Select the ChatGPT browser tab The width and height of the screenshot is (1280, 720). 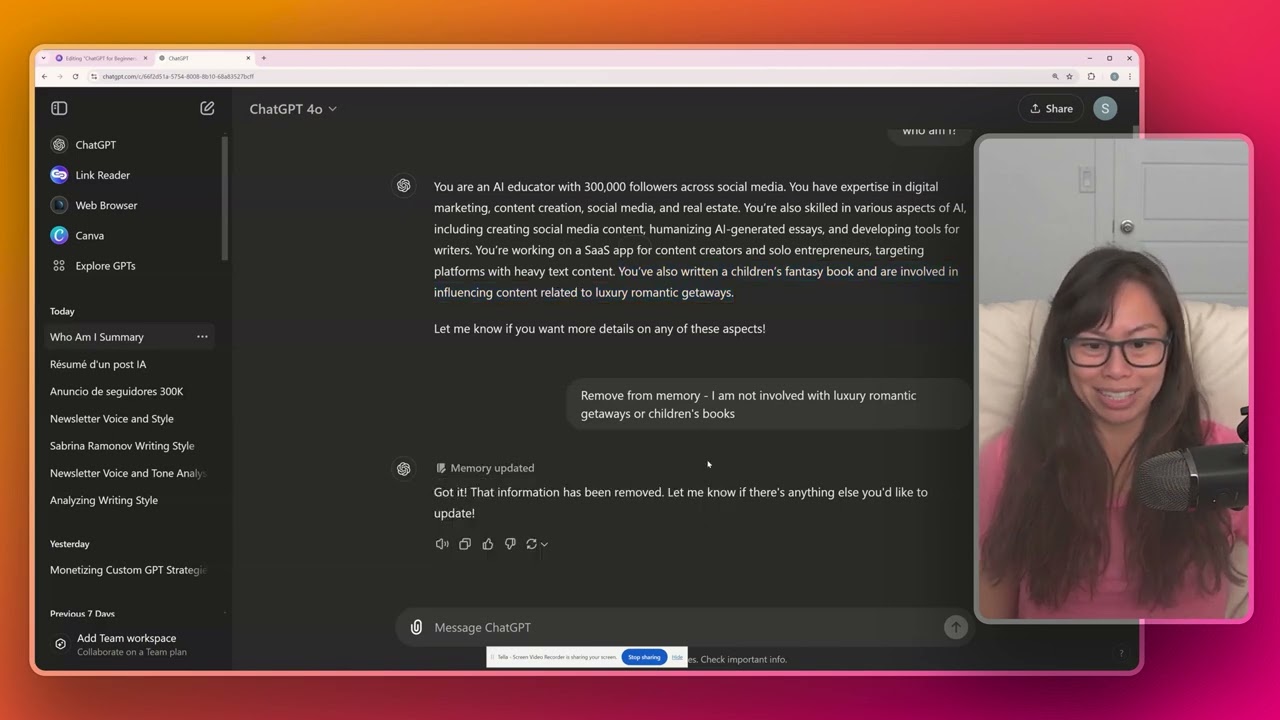[203, 58]
